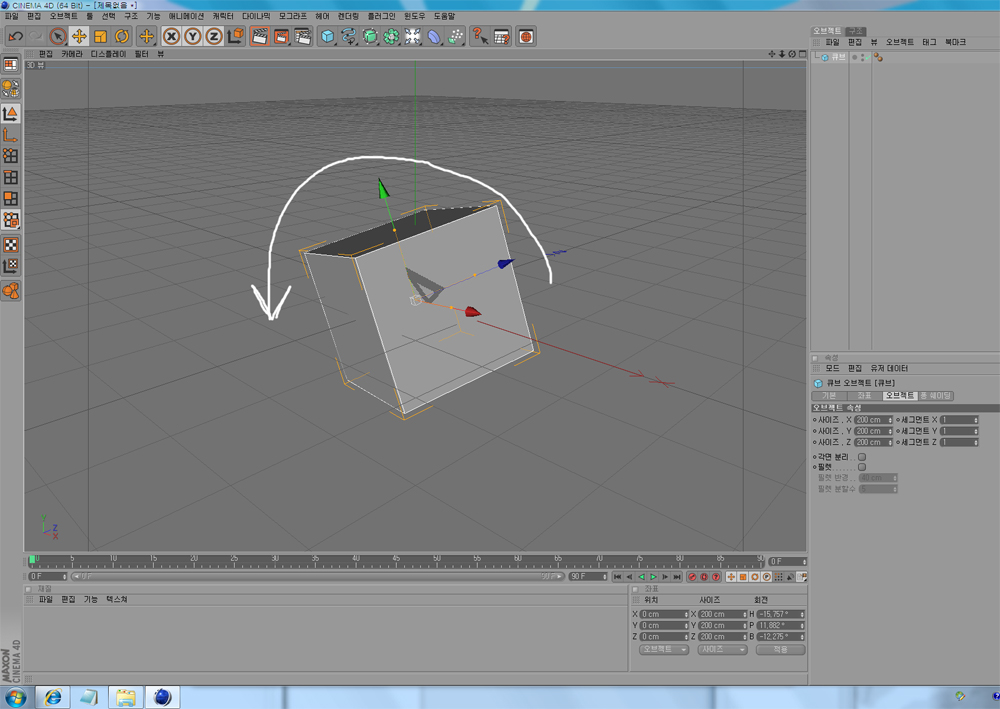1000x709 pixels.
Task: Open the viewport 디스플레이 menu
Action: (108, 54)
